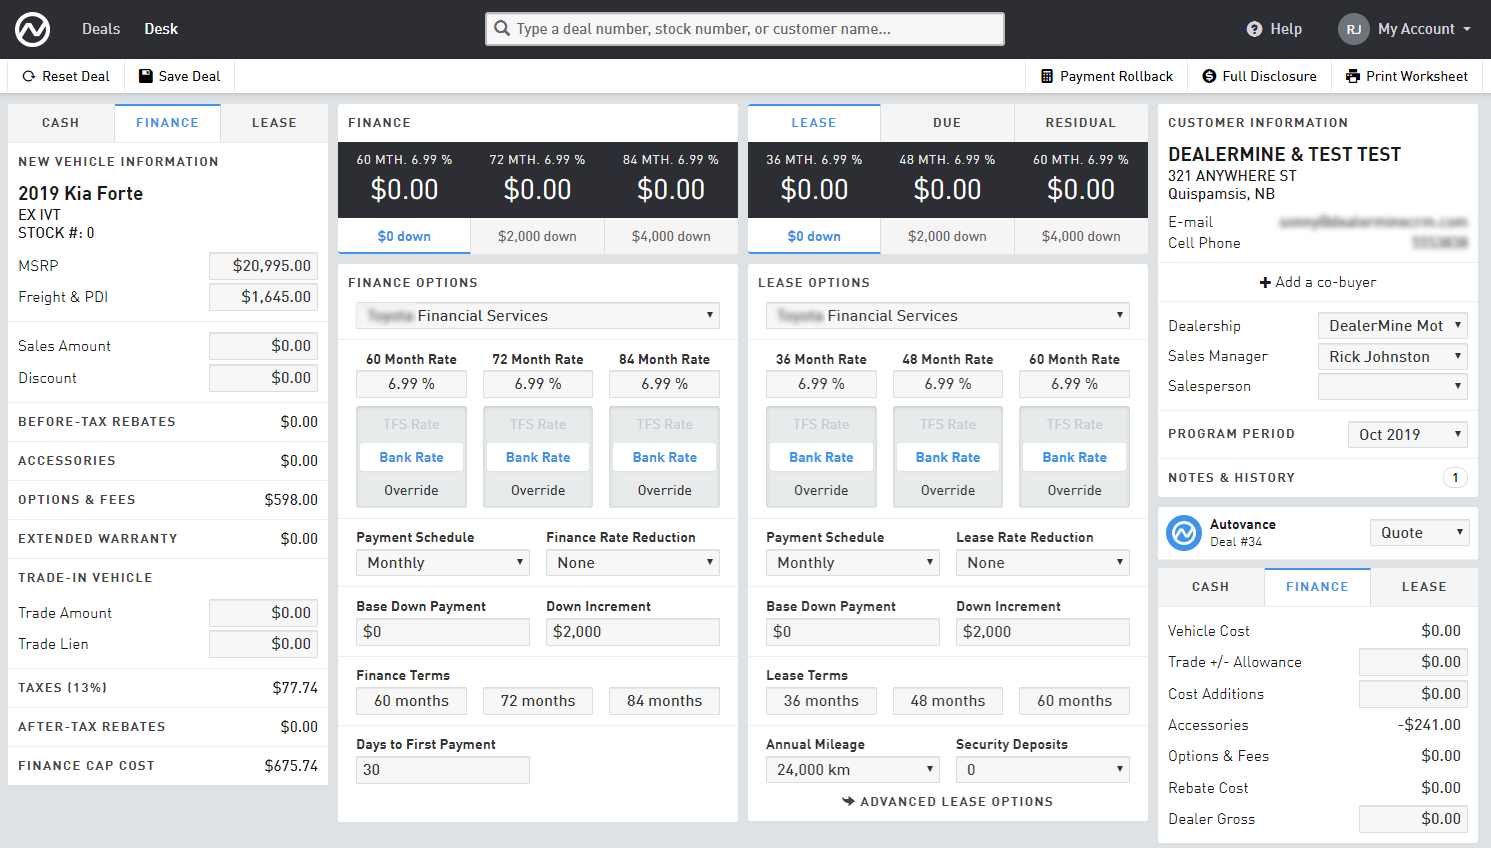Click the deal search input field

pos(745,29)
